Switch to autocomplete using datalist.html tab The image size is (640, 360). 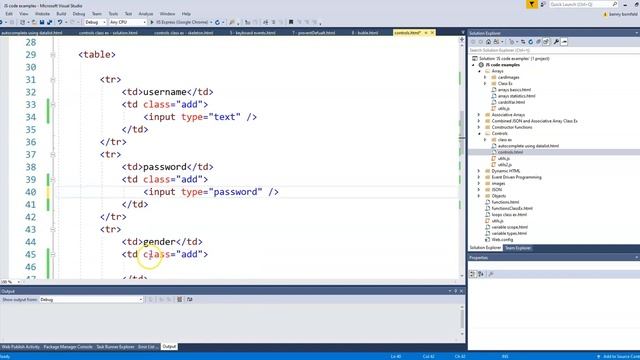pyautogui.click(x=32, y=33)
